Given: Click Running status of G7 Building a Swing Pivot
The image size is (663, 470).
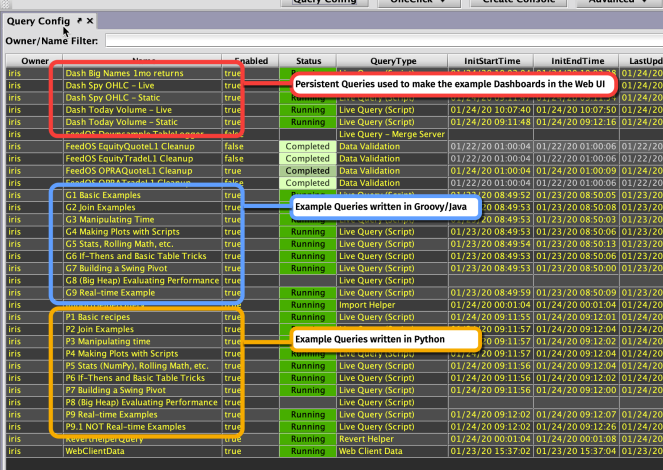Looking at the screenshot, I should pyautogui.click(x=308, y=269).
